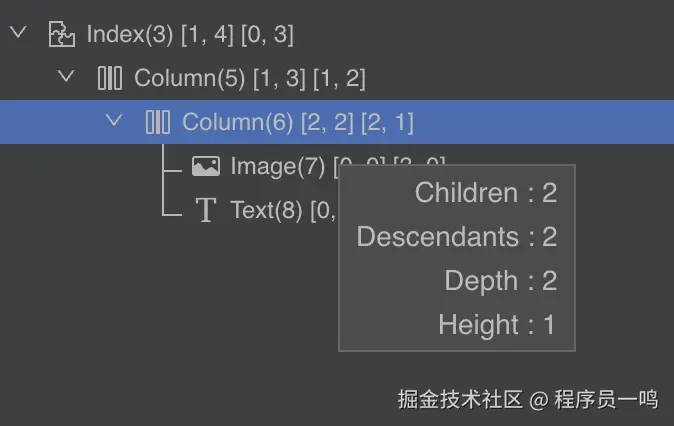Click the "Height : 1" tooltip line
This screenshot has height=426, width=674.
pos(497,325)
